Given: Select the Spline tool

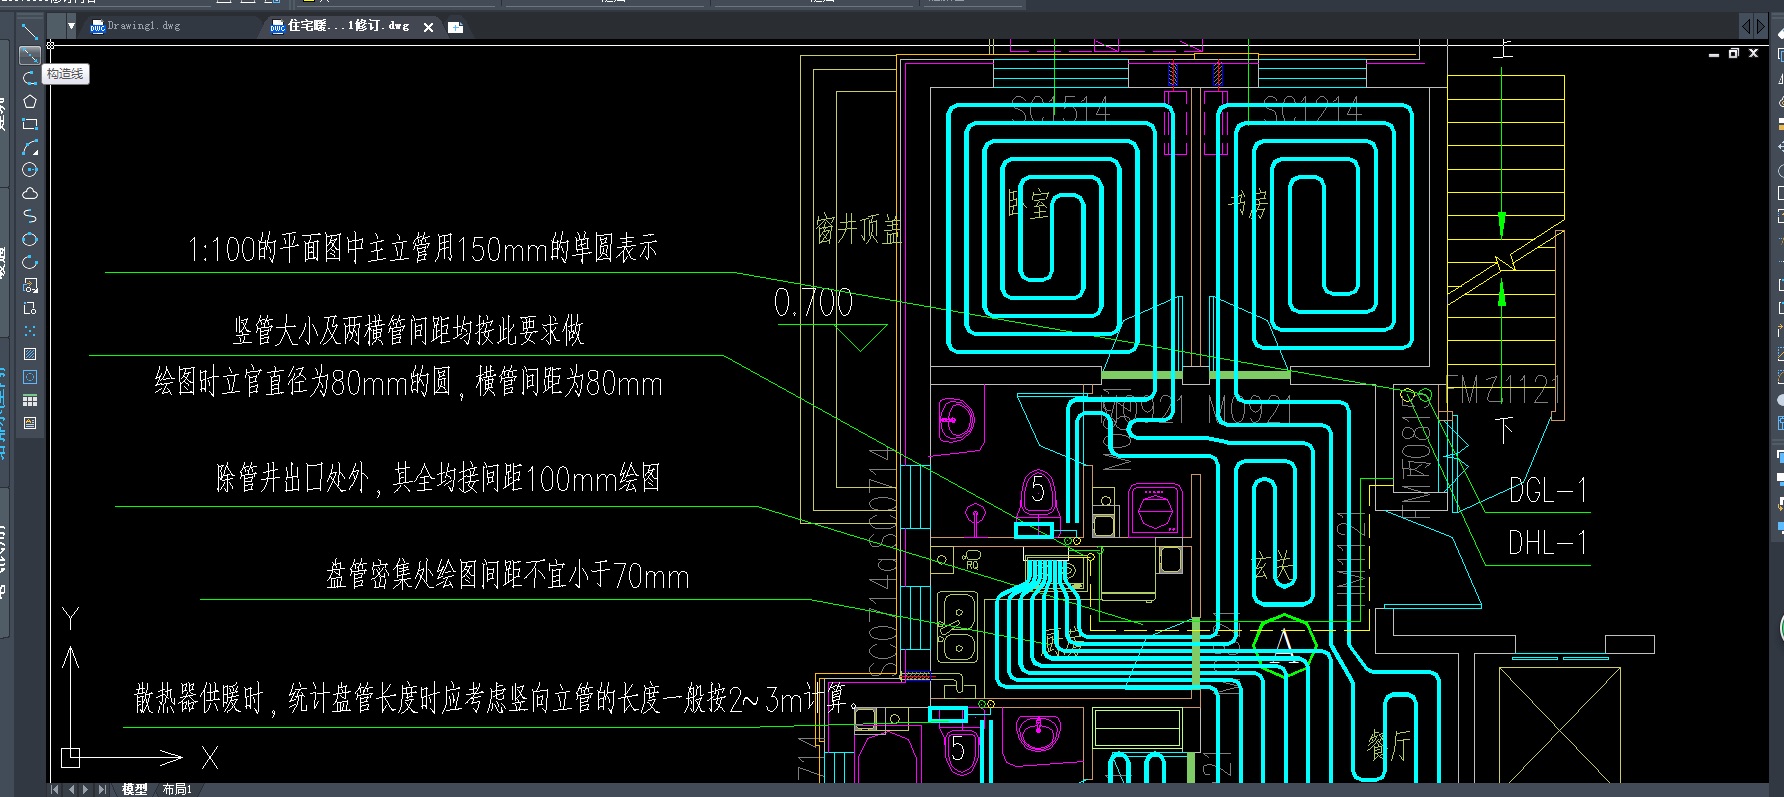Looking at the screenshot, I should click(x=29, y=216).
